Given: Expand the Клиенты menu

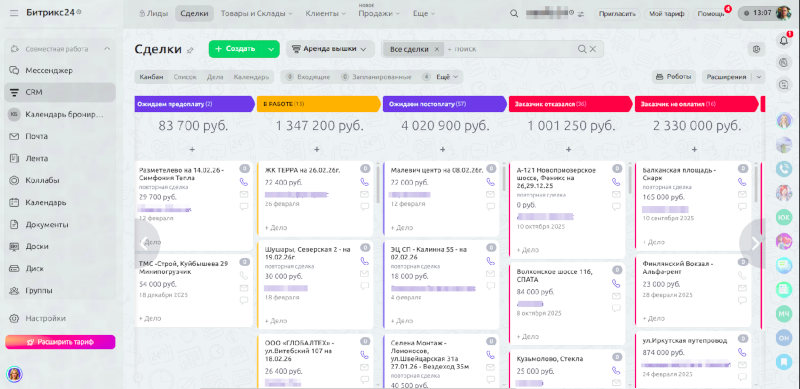Looking at the screenshot, I should click(x=326, y=14).
